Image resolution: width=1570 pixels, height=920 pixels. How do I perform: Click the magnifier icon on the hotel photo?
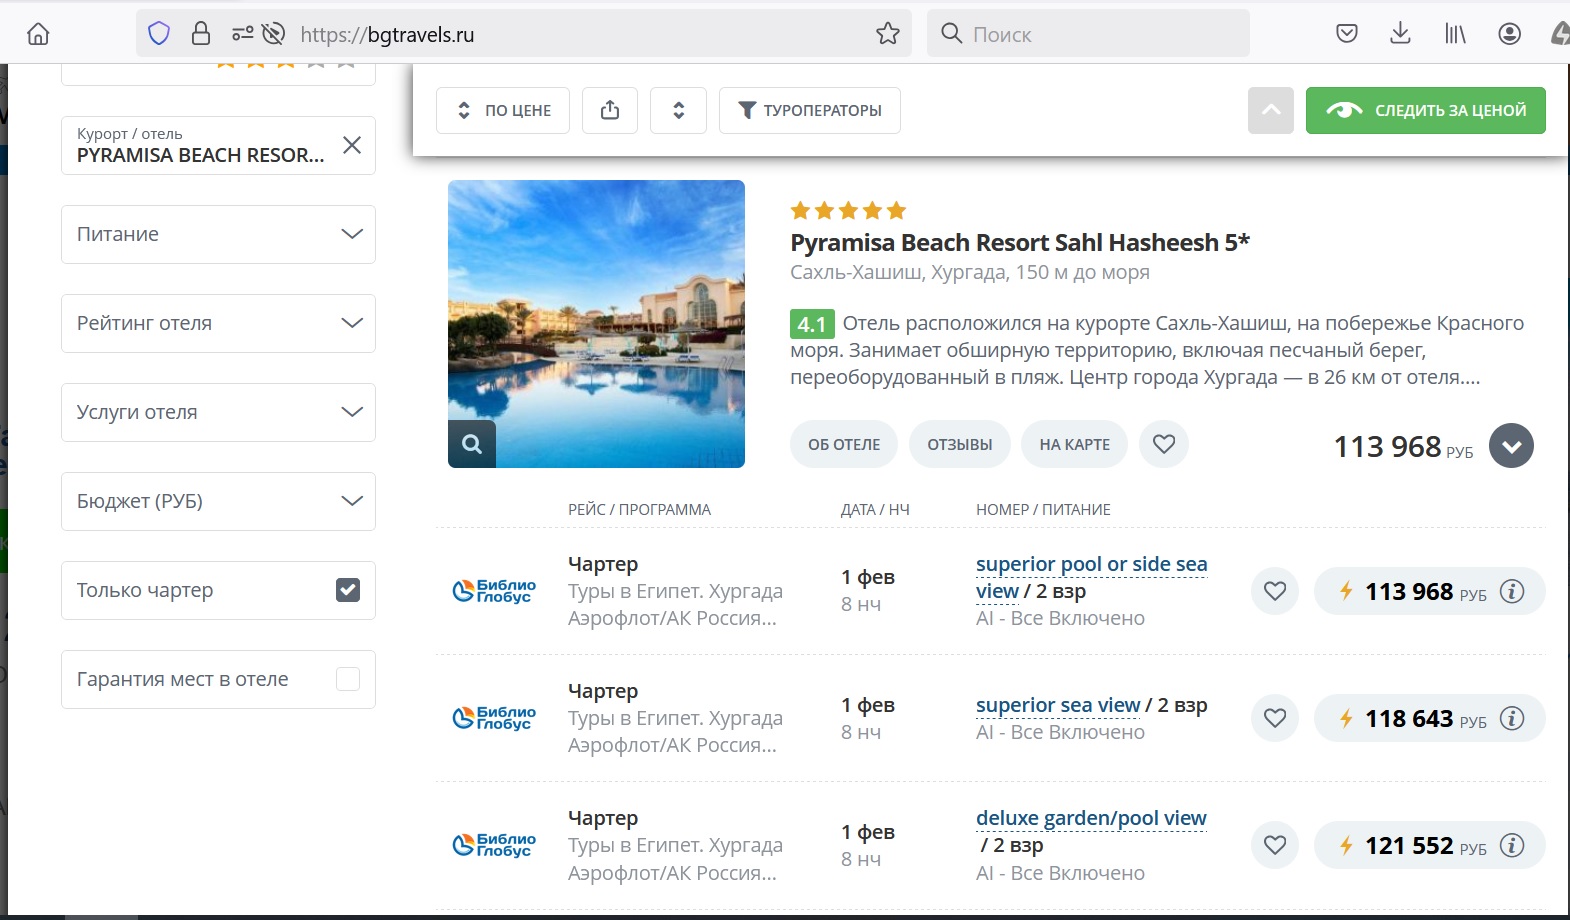click(472, 444)
